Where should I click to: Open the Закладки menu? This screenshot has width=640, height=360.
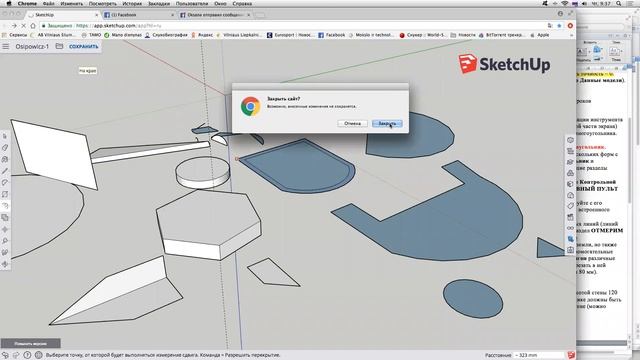pyautogui.click(x=159, y=3)
